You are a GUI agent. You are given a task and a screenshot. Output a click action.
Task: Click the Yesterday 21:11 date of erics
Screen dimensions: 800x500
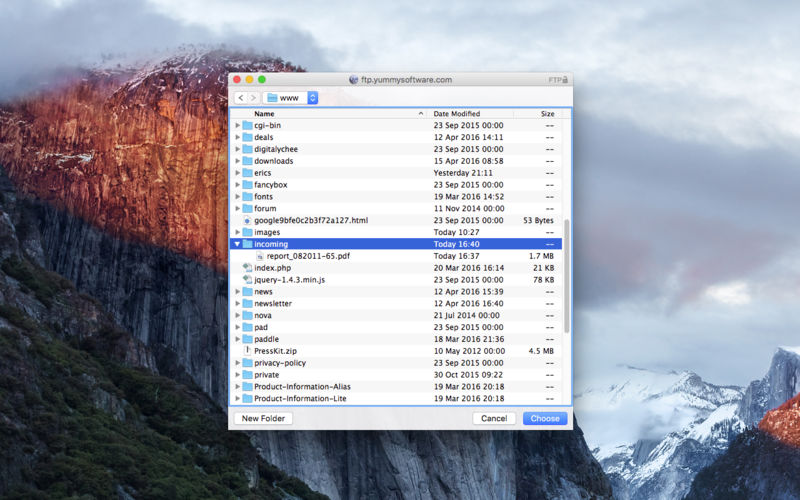pos(463,173)
